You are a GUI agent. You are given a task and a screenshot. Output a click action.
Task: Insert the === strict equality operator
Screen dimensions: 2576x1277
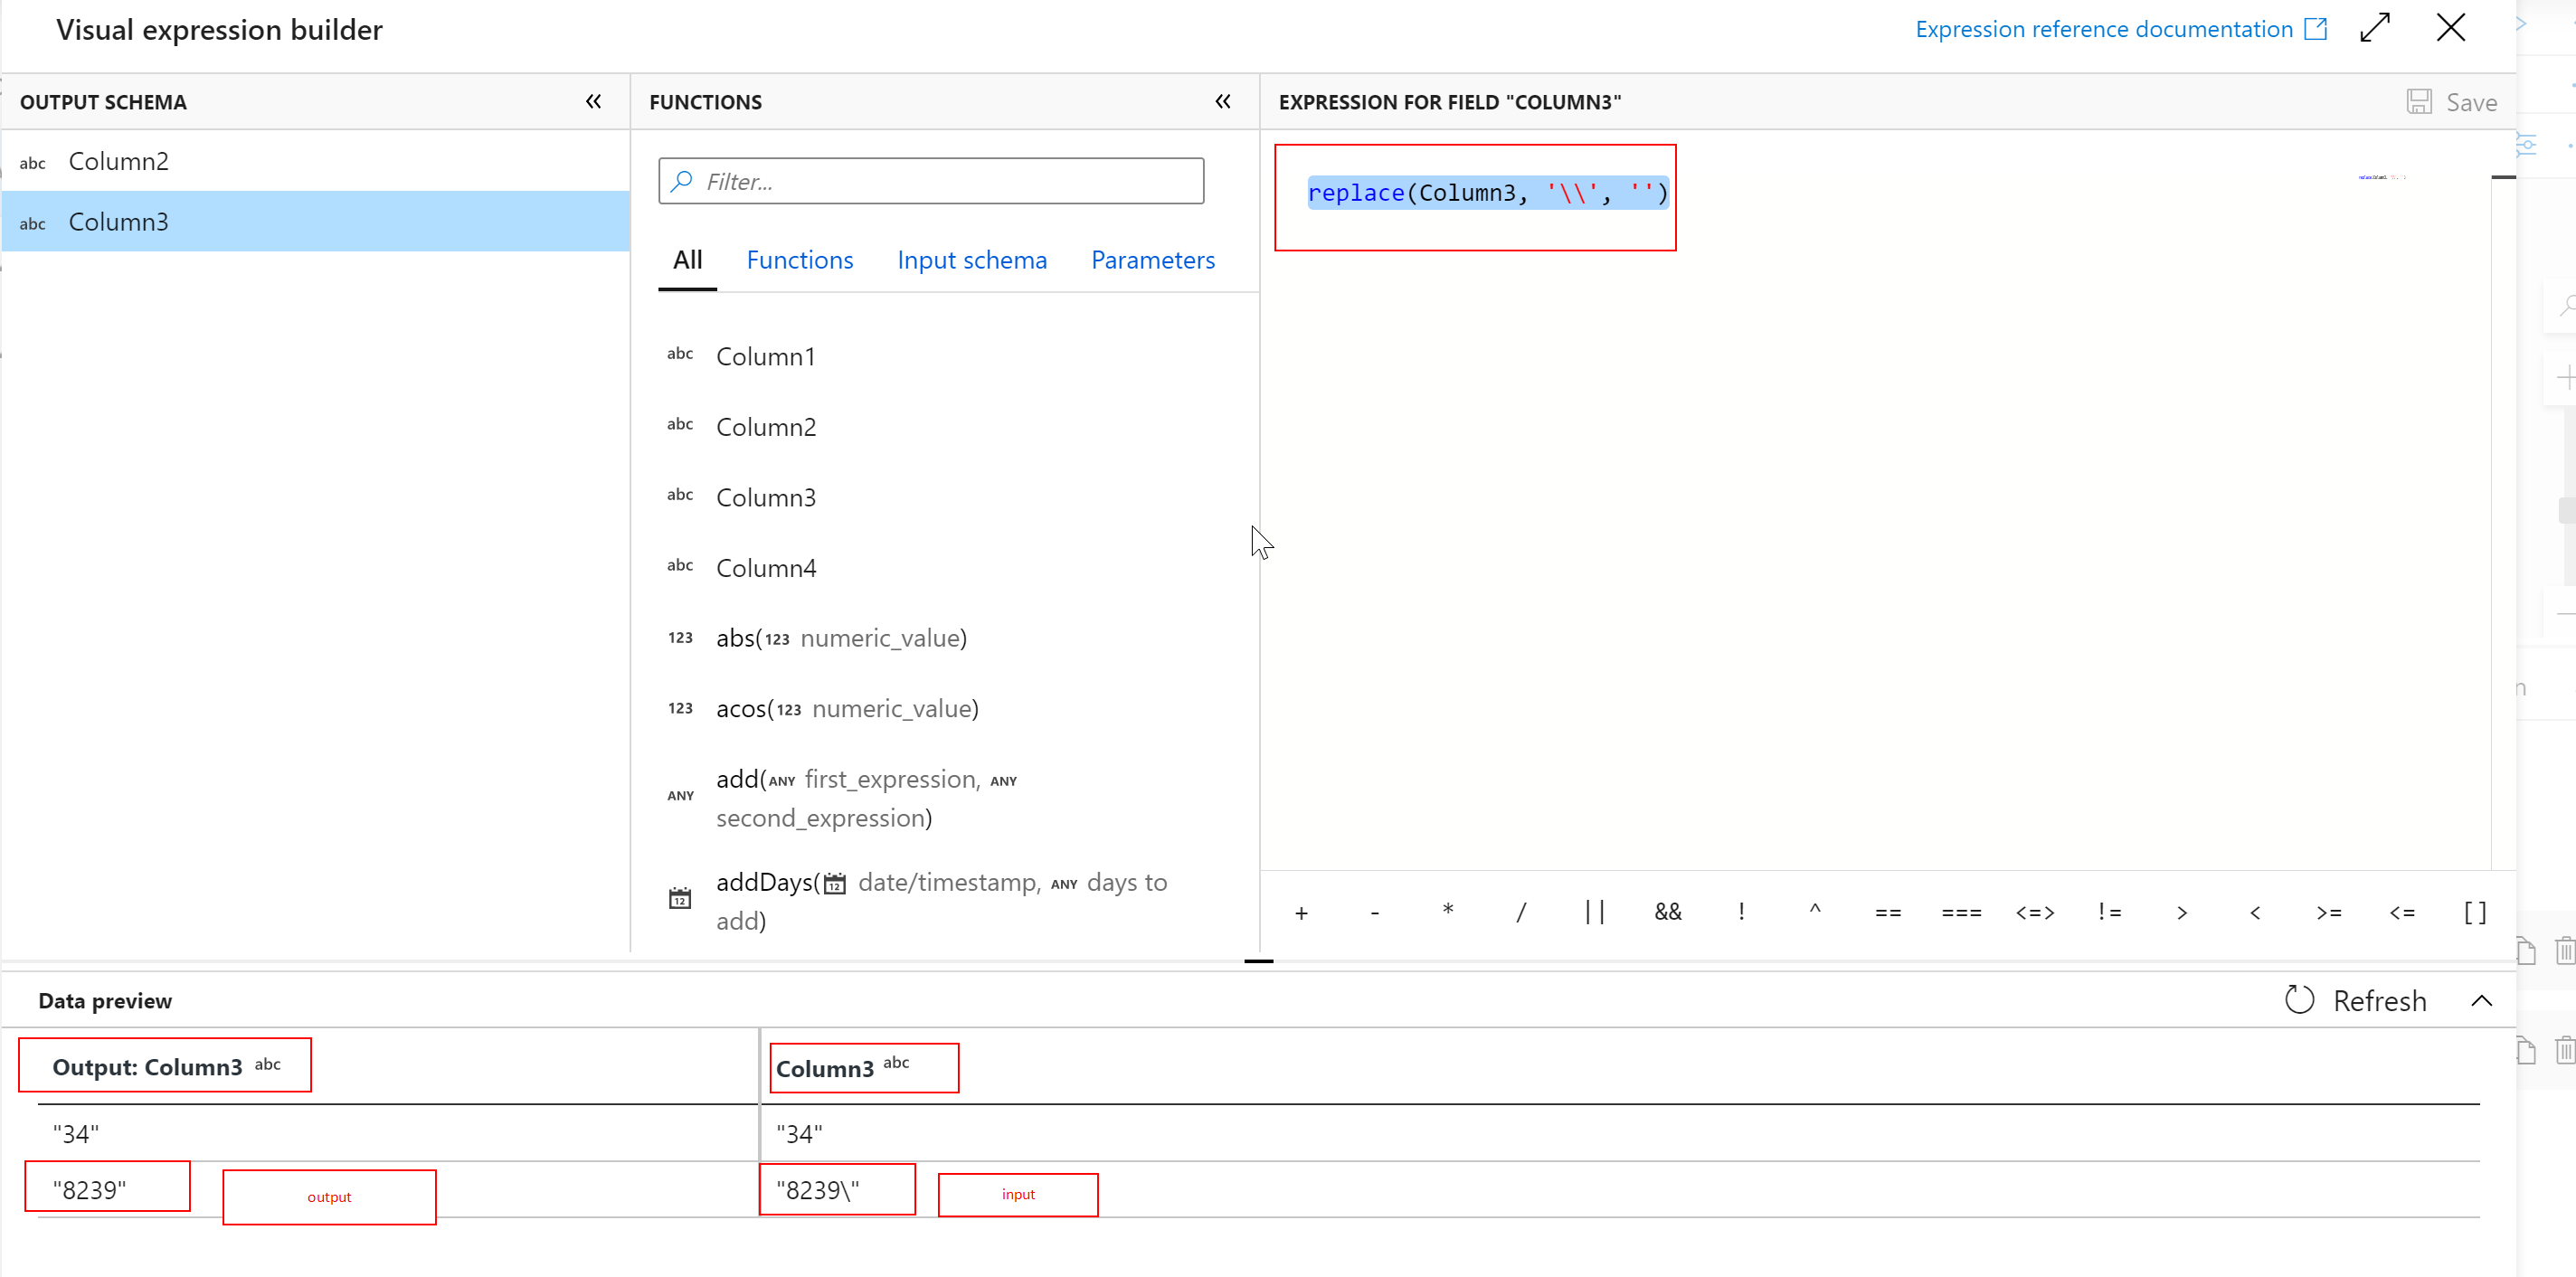point(1961,912)
